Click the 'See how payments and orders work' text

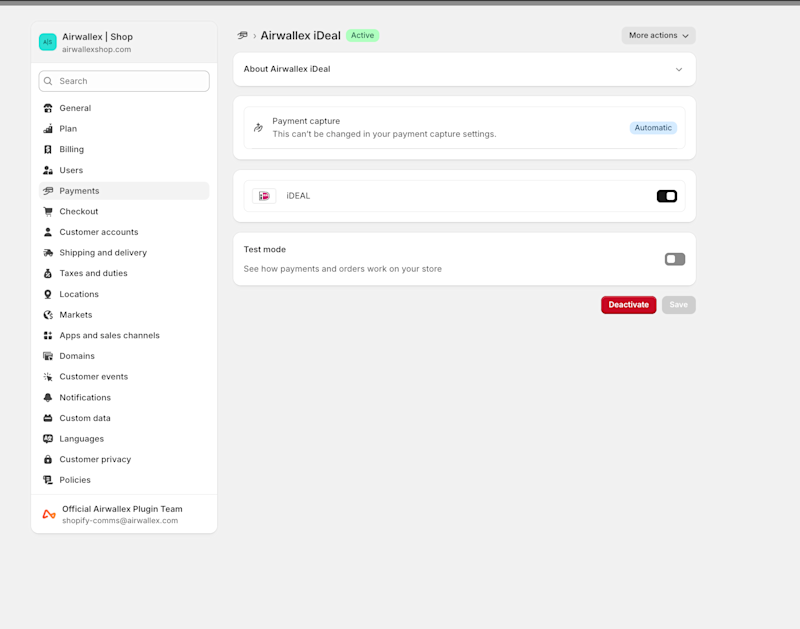[342, 269]
